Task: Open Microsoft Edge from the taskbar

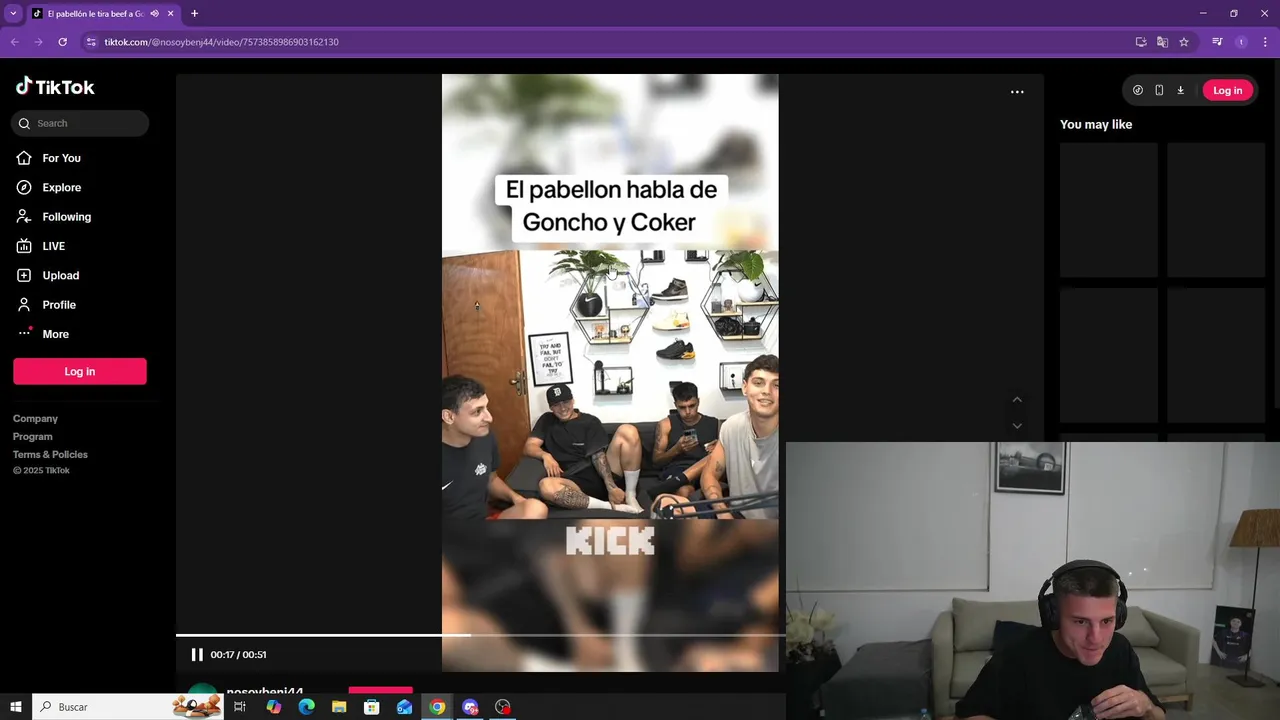Action: 306,707
